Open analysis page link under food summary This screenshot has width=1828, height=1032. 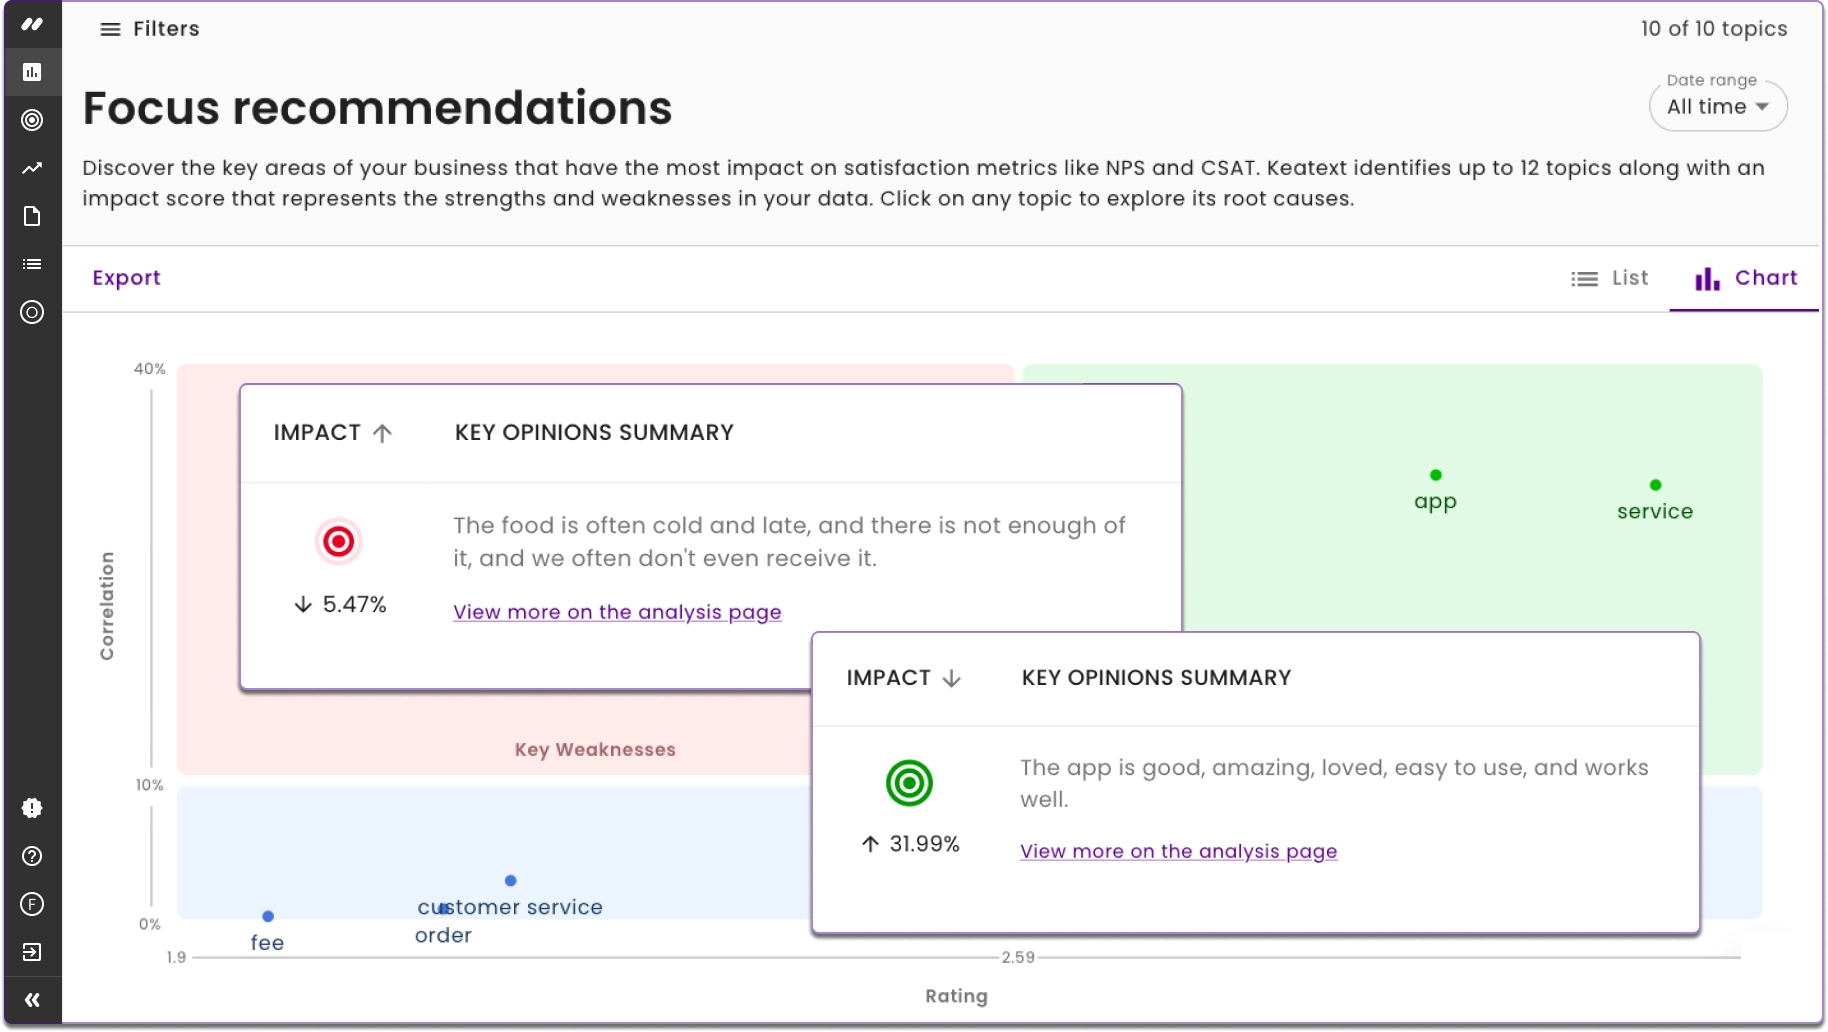pos(617,612)
